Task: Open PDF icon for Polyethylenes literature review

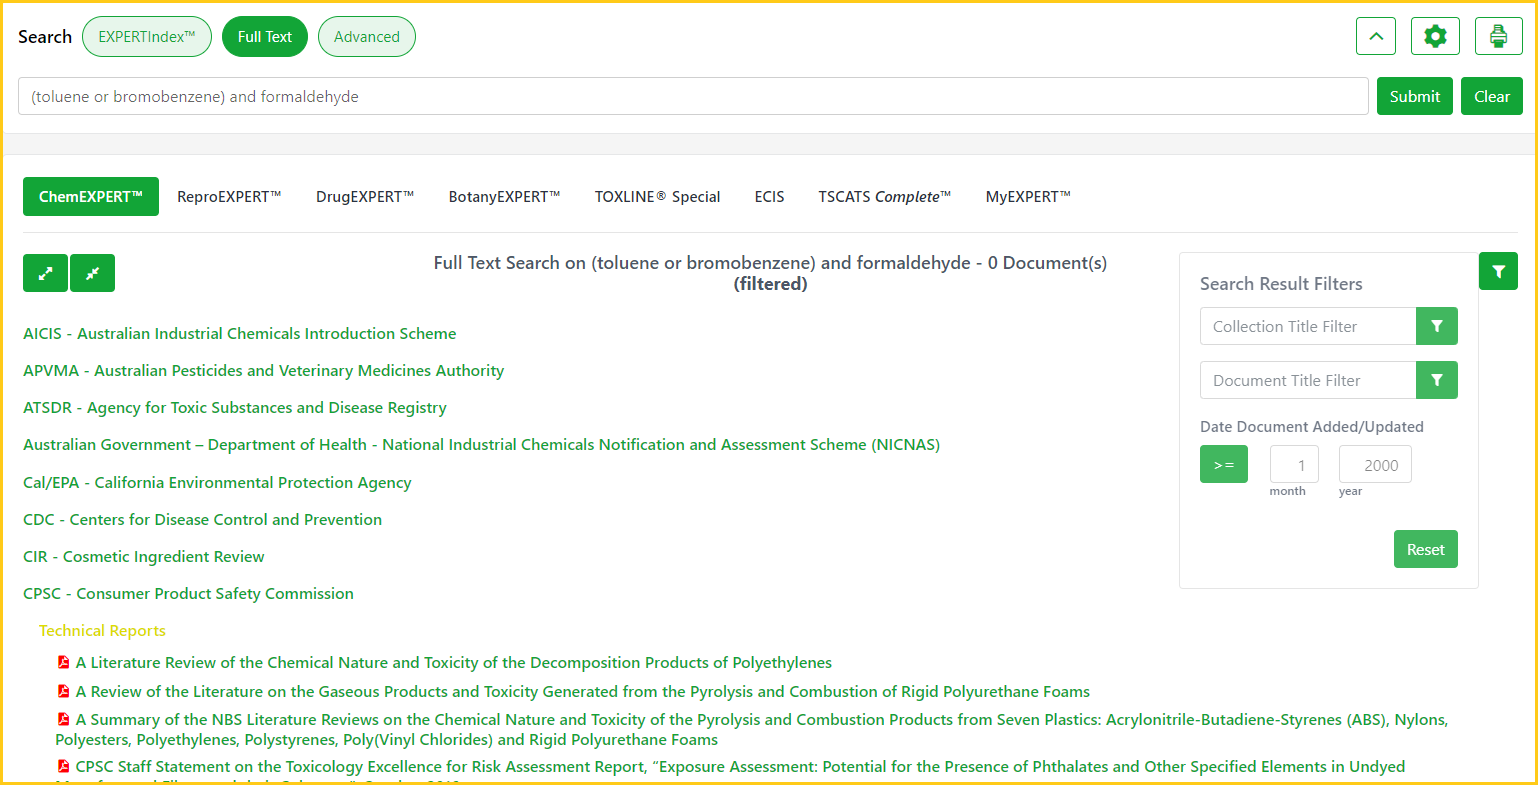Action: click(64, 662)
